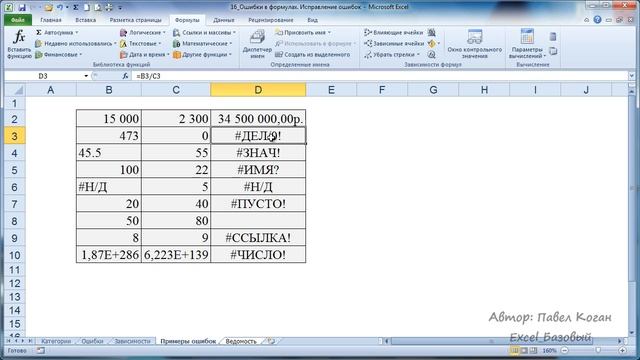Click the Excel Help question mark icon
The width and height of the screenshot is (640, 360).
click(x=597, y=20)
